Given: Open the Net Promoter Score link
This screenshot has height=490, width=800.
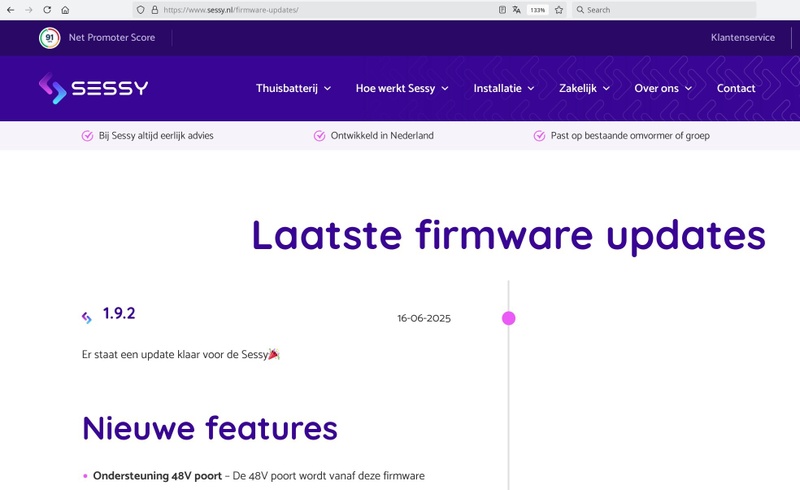Looking at the screenshot, I should pyautogui.click(x=112, y=37).
